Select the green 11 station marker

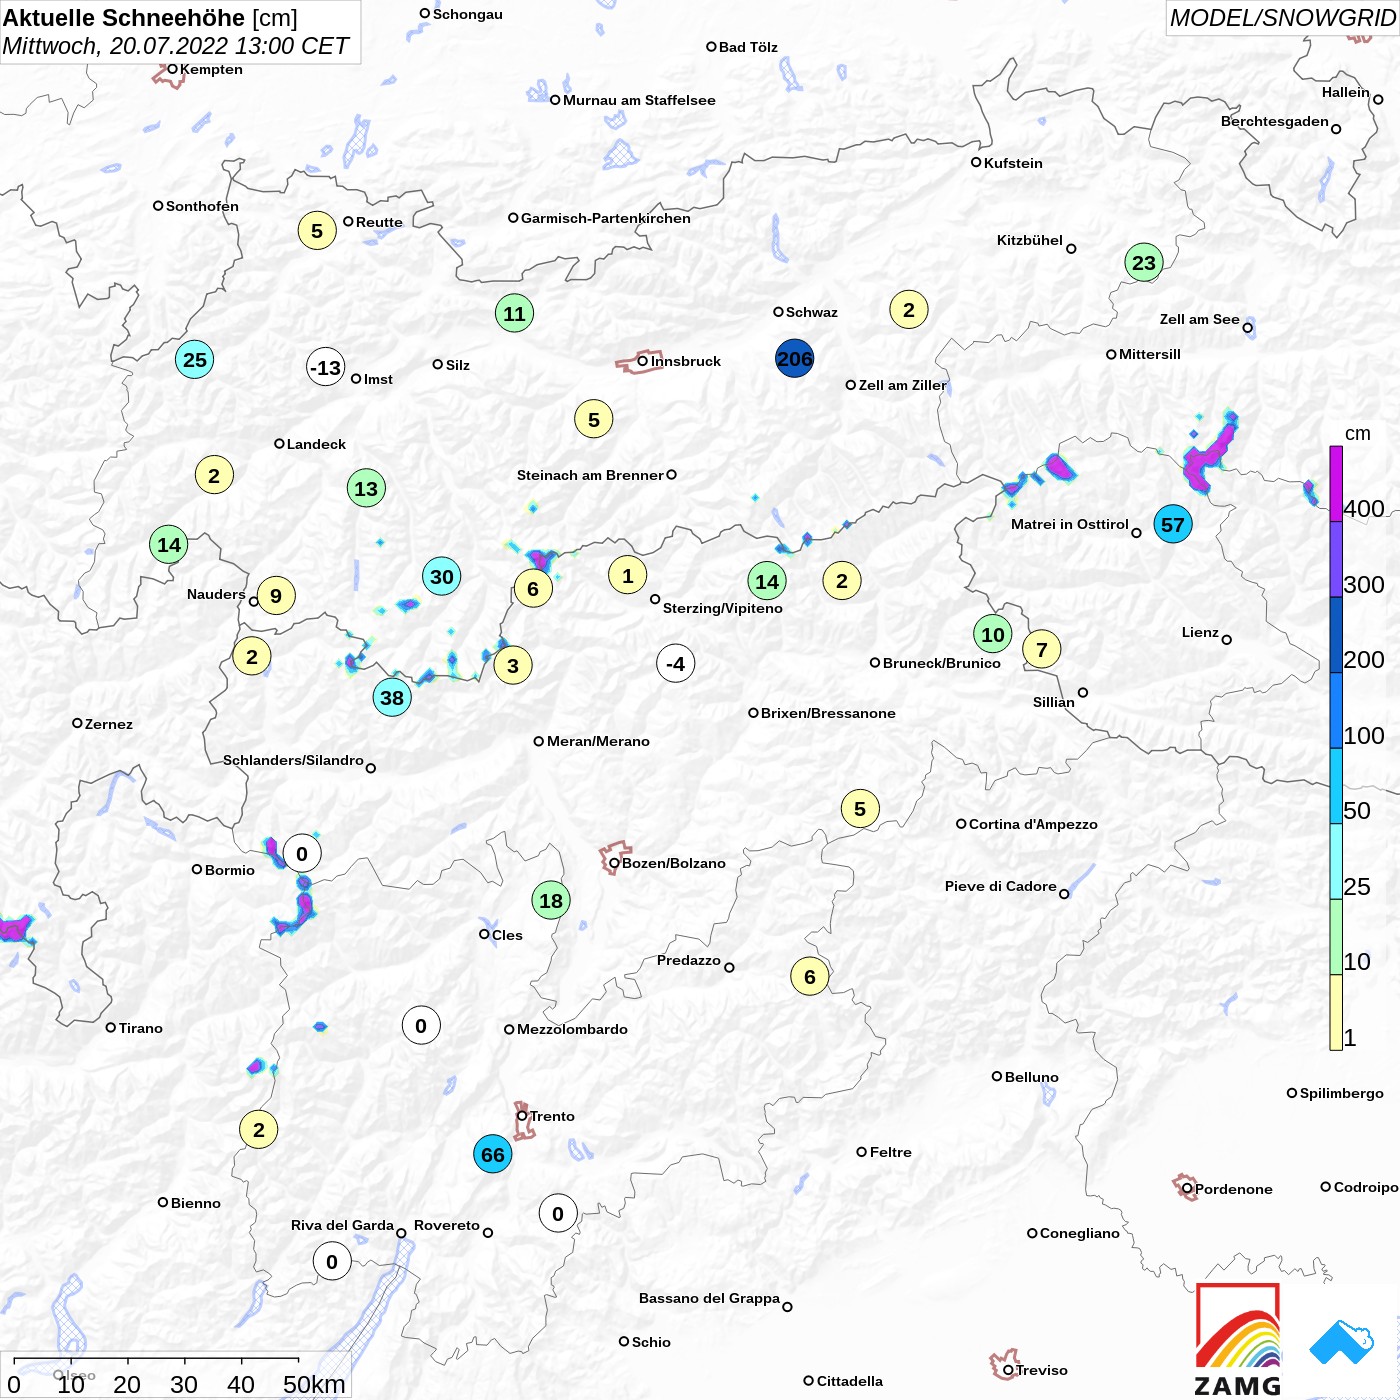coord(514,313)
